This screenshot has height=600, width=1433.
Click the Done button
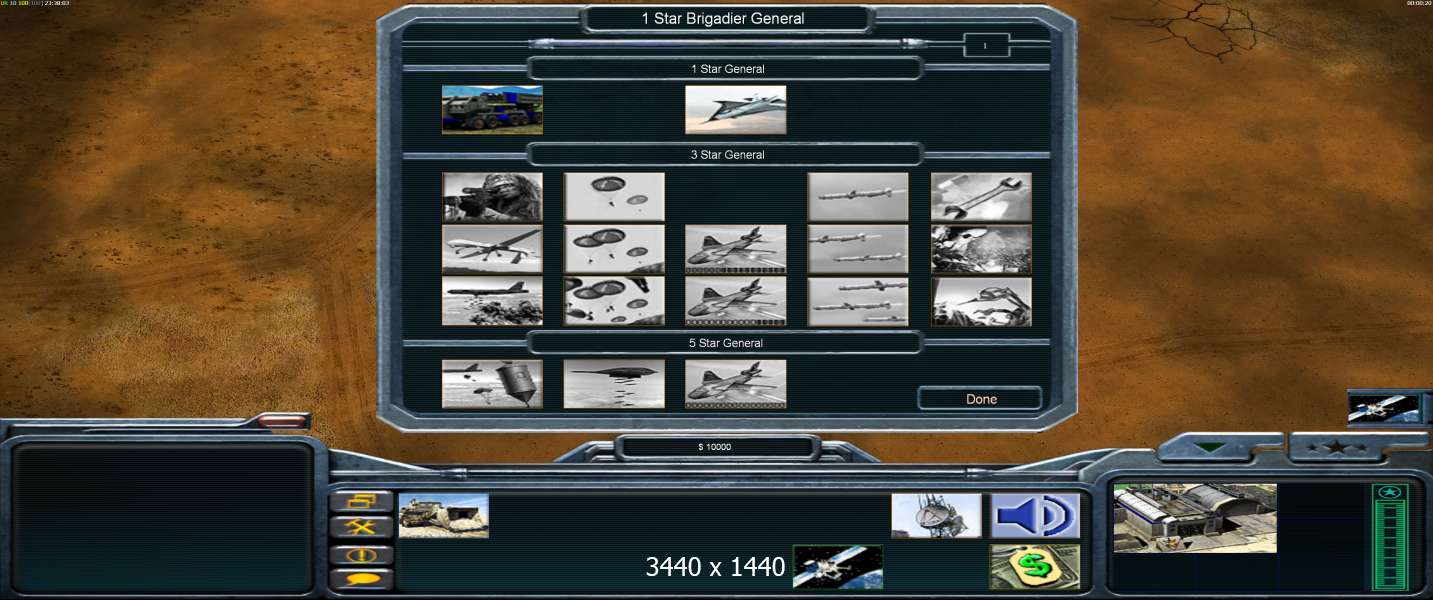[x=980, y=399]
